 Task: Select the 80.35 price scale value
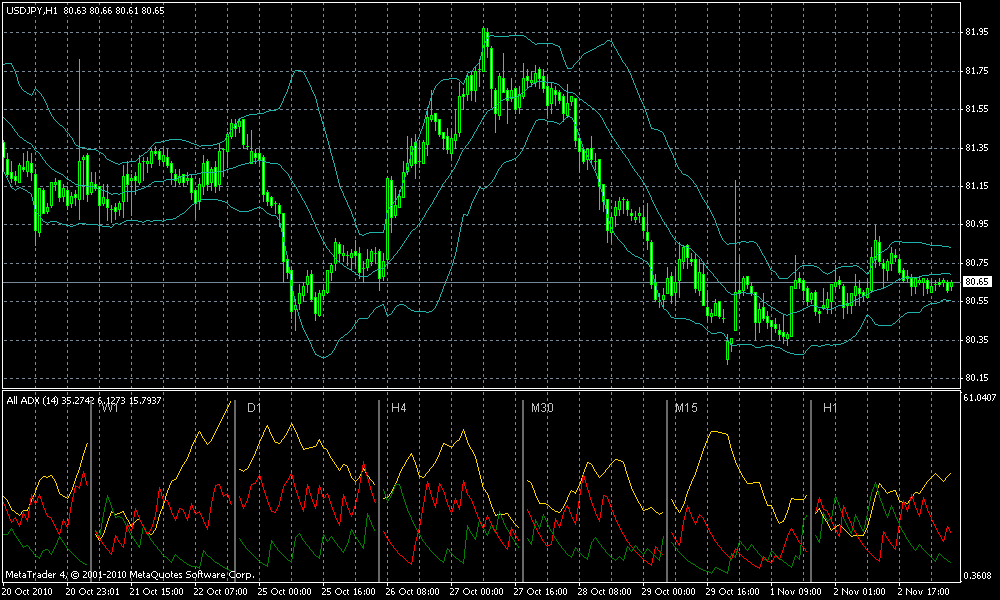click(x=976, y=340)
